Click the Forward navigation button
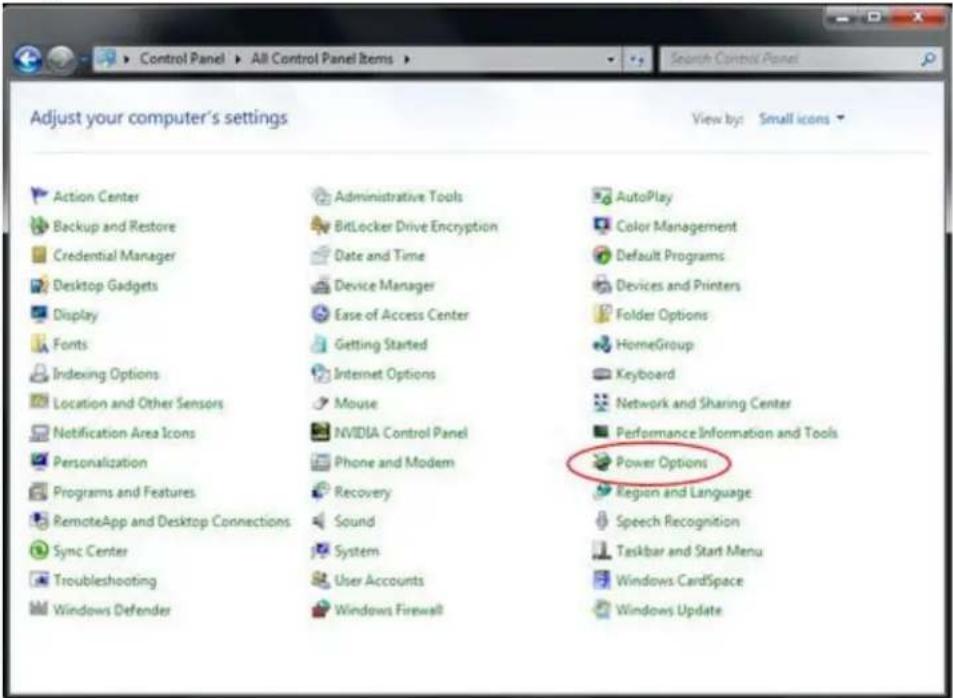The height and width of the screenshot is (698, 953). pyautogui.click(x=61, y=60)
